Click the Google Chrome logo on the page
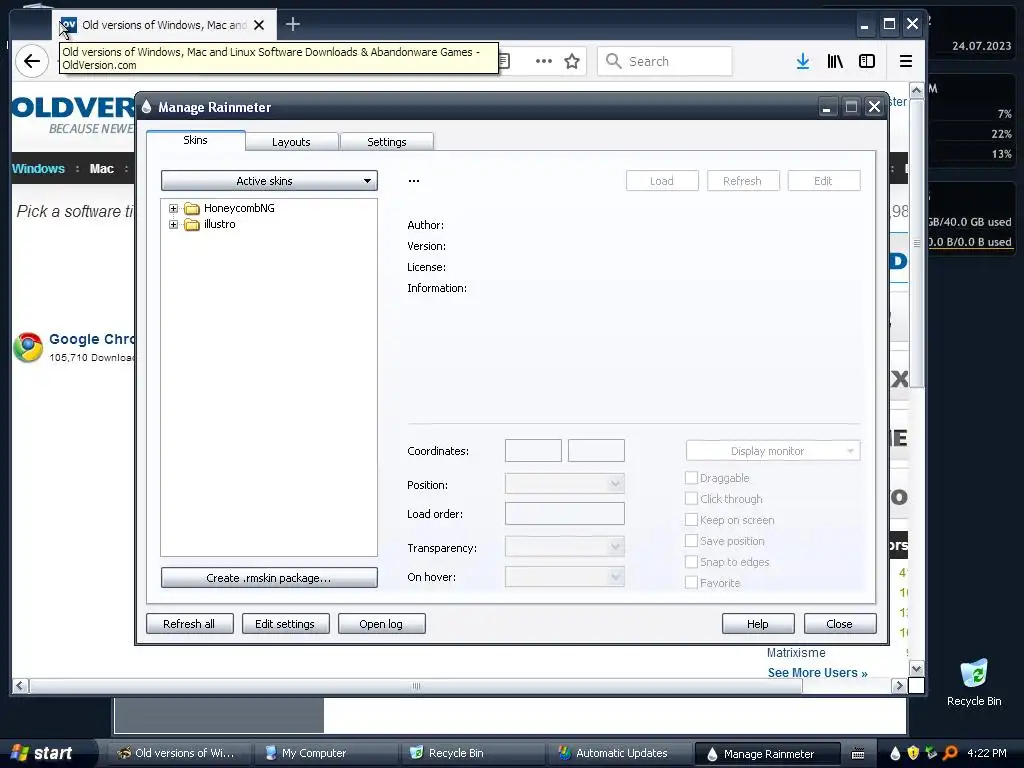The height and width of the screenshot is (768, 1024). point(28,347)
